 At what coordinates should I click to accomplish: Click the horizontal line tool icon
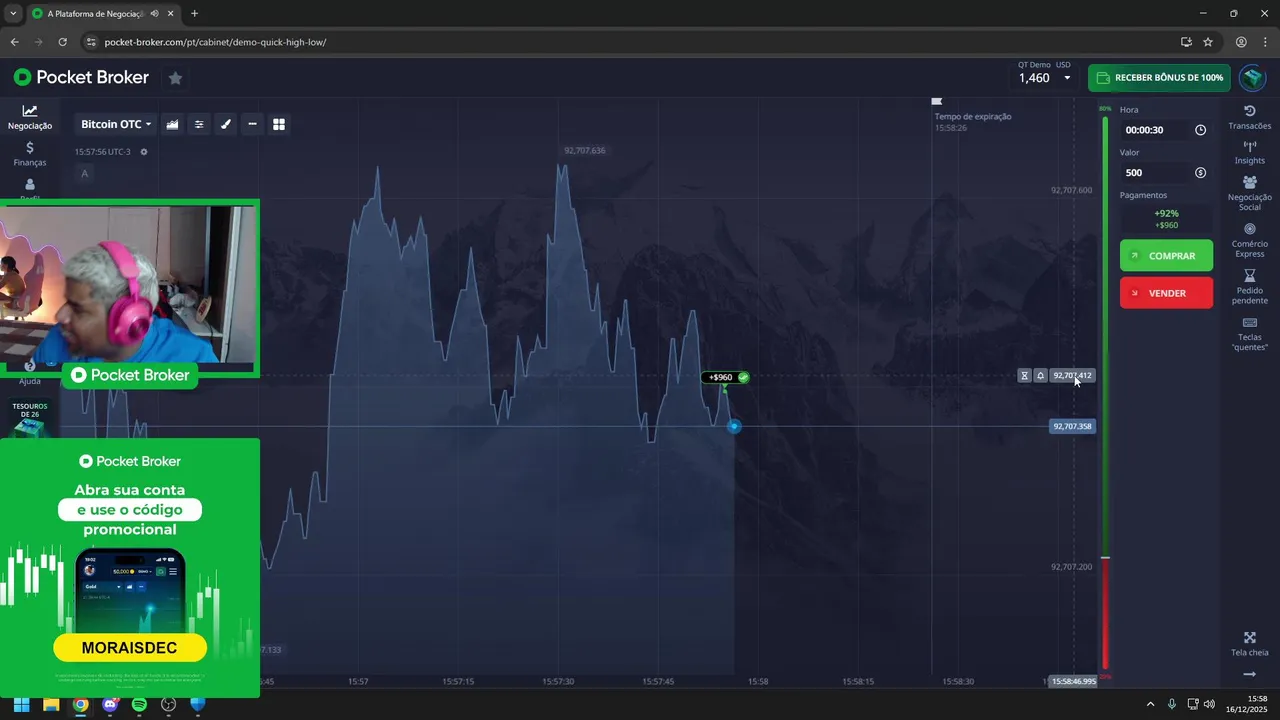pyautogui.click(x=252, y=124)
